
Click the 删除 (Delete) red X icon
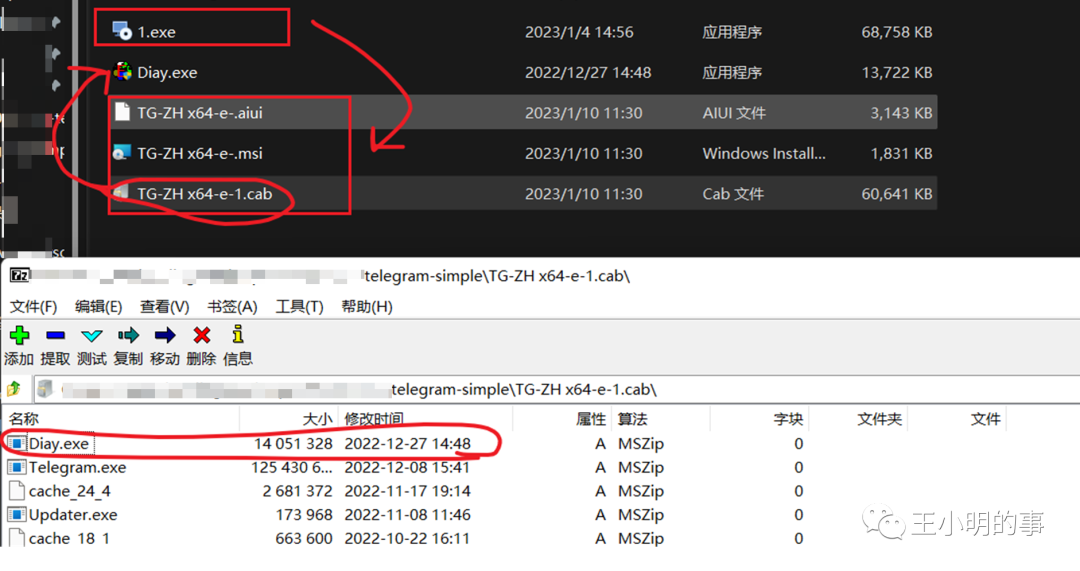click(x=202, y=335)
